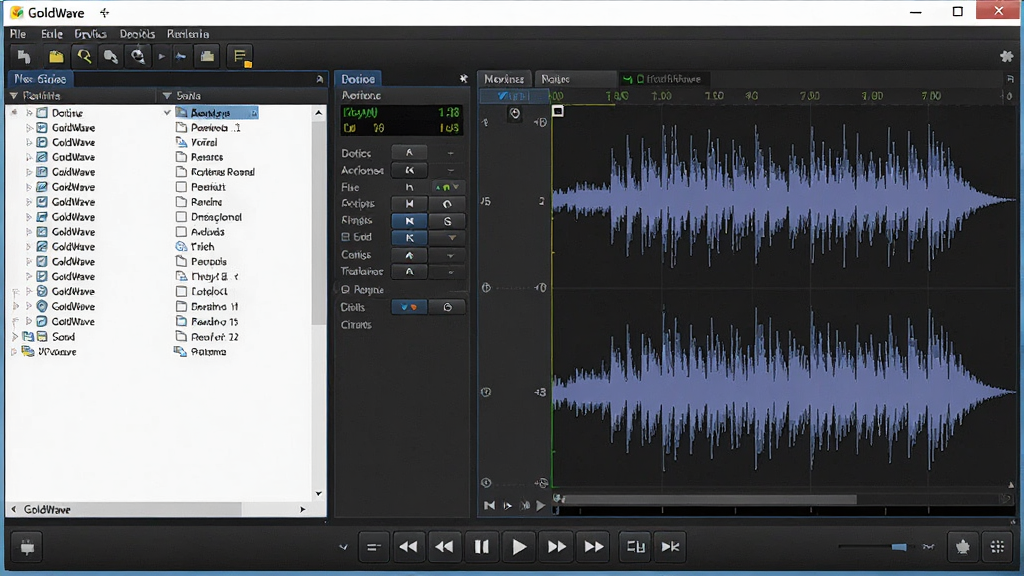1024x576 pixels.
Task: Expand the Dotine tree node
Action: (x=29, y=113)
